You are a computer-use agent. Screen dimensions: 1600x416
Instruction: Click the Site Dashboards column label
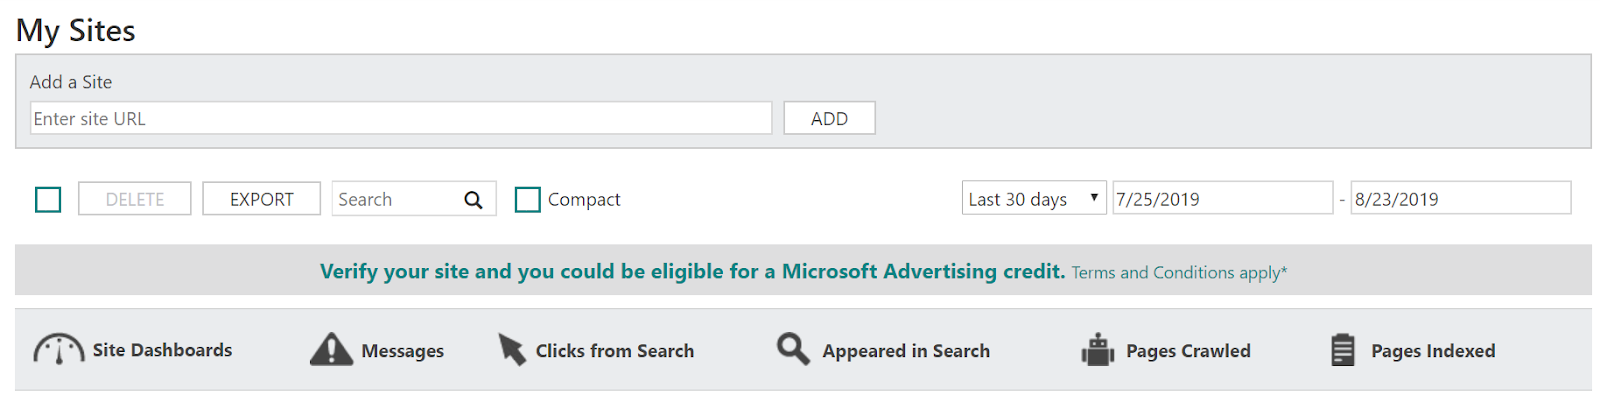click(x=162, y=350)
